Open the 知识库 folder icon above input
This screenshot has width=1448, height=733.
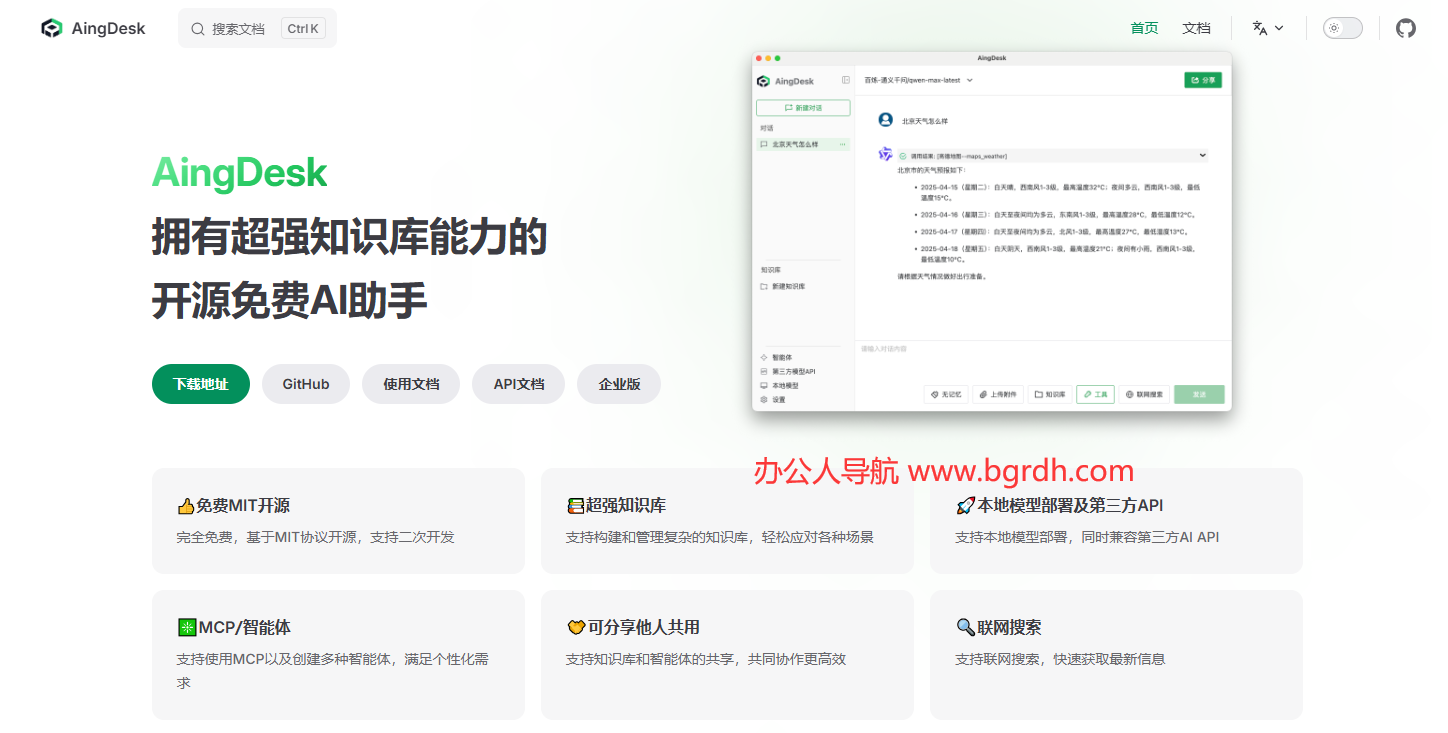[x=1039, y=394]
